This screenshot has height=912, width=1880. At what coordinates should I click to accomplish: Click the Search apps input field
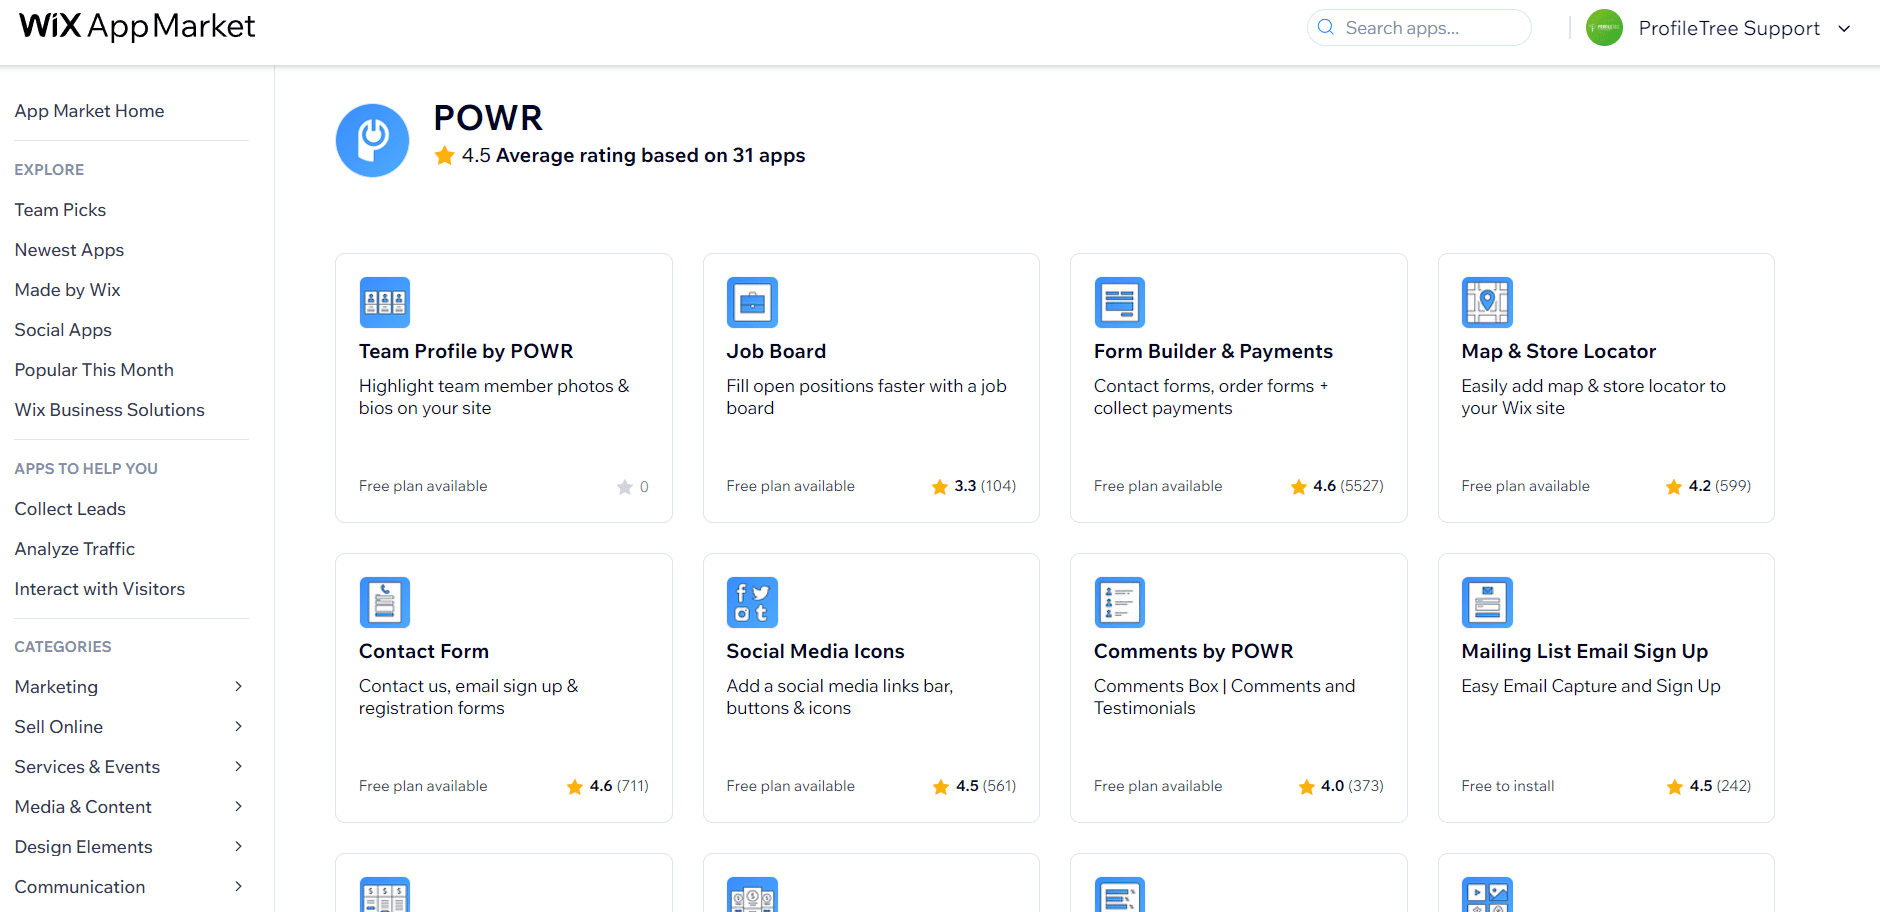click(1419, 28)
